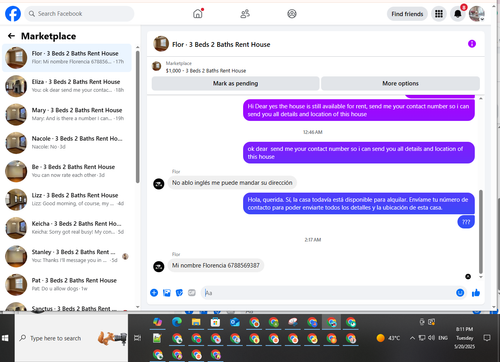Open Copilot from the taskbar
500x362 pixels.
[157, 322]
